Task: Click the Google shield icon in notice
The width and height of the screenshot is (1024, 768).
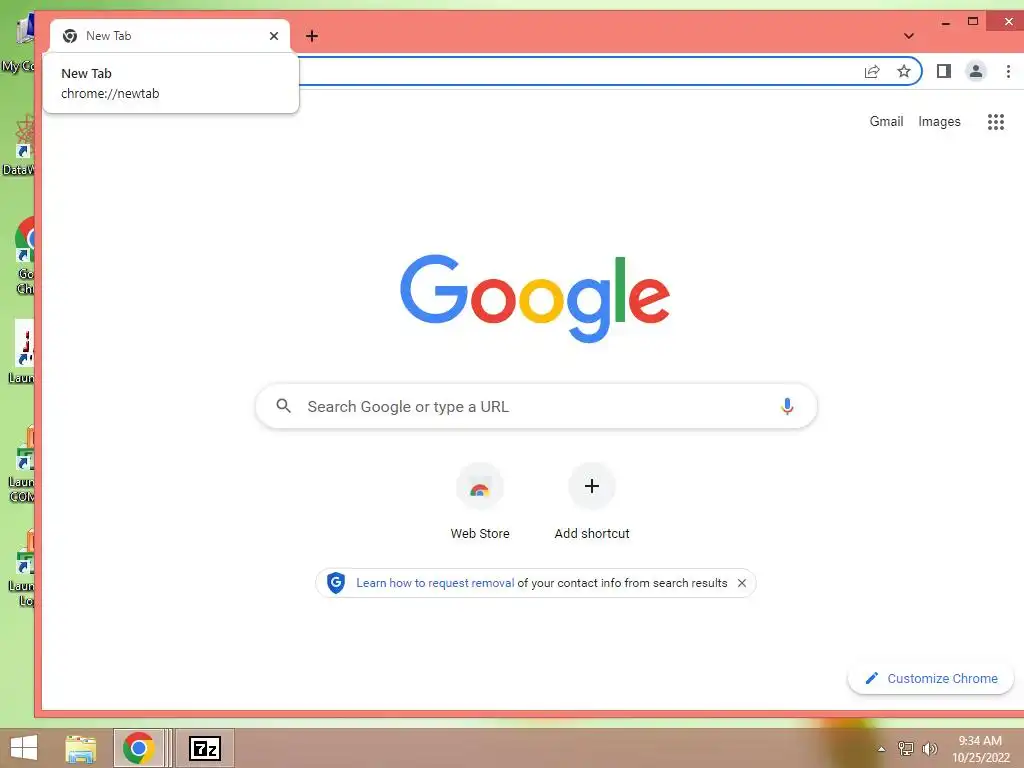Action: pyautogui.click(x=336, y=583)
